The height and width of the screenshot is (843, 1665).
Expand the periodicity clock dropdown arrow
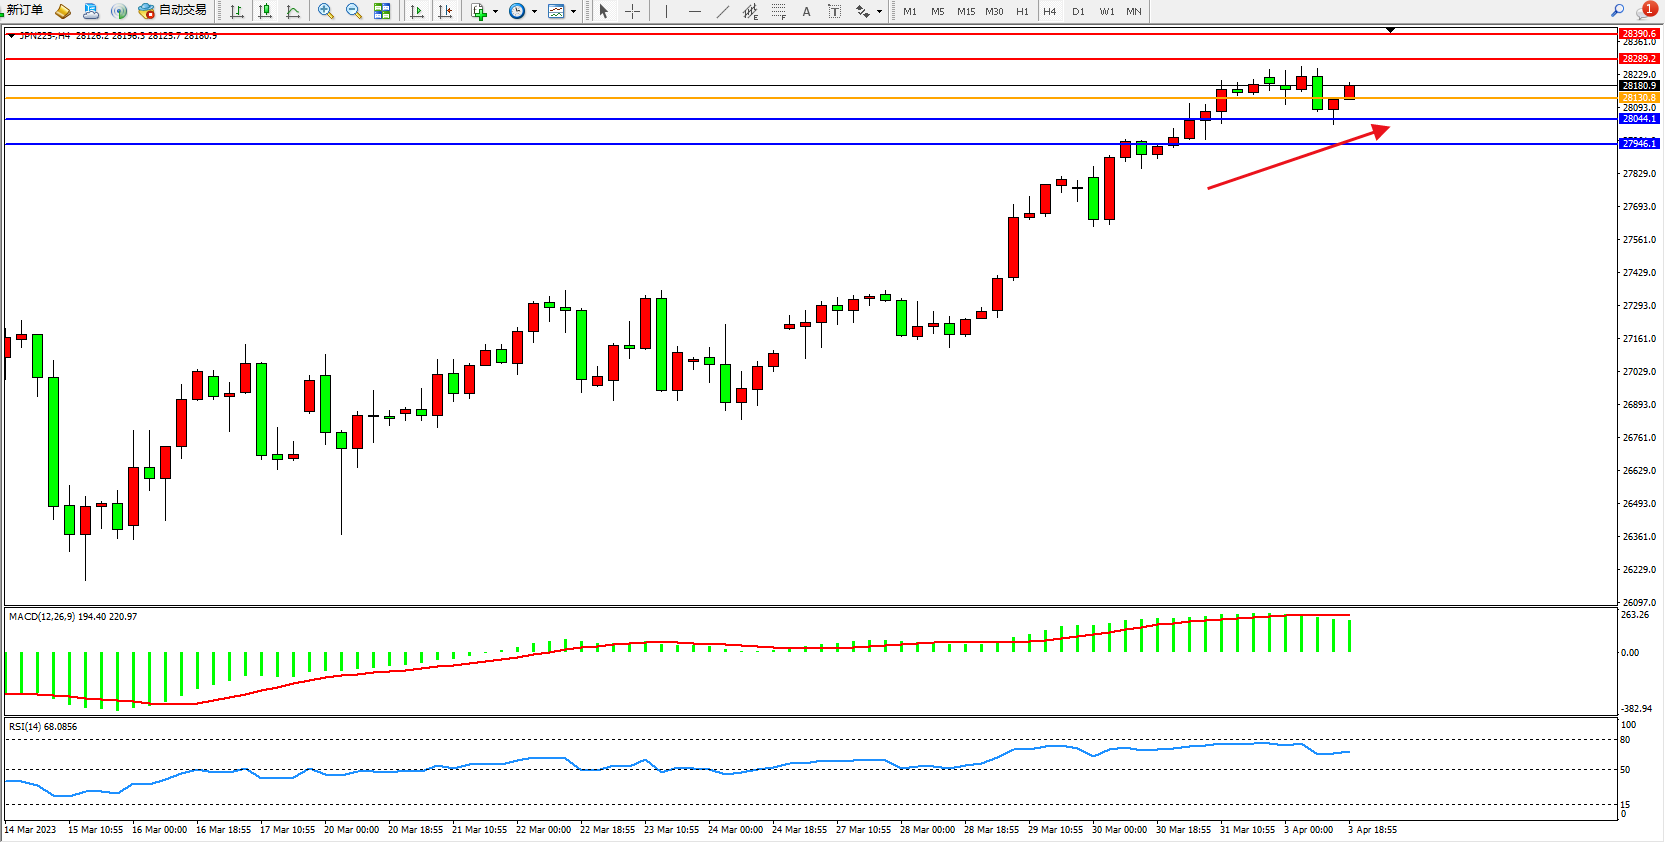(x=534, y=12)
